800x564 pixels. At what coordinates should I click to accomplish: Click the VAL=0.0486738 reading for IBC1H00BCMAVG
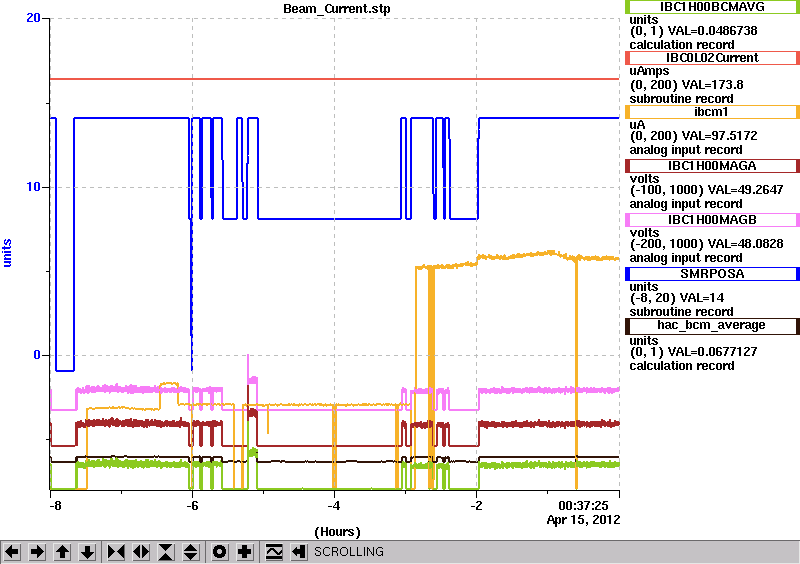(x=712, y=31)
